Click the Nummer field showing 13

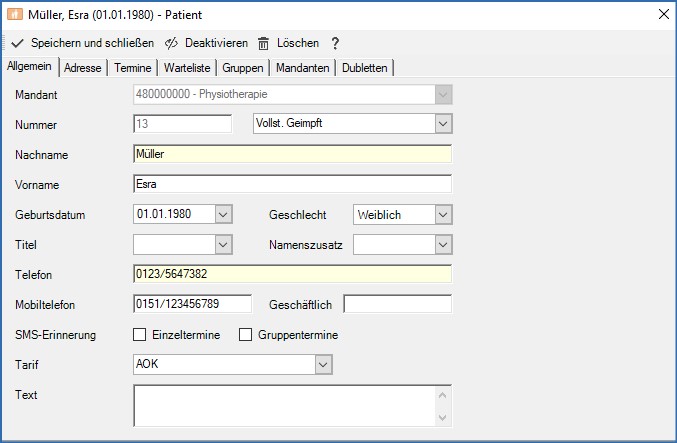[x=182, y=124]
